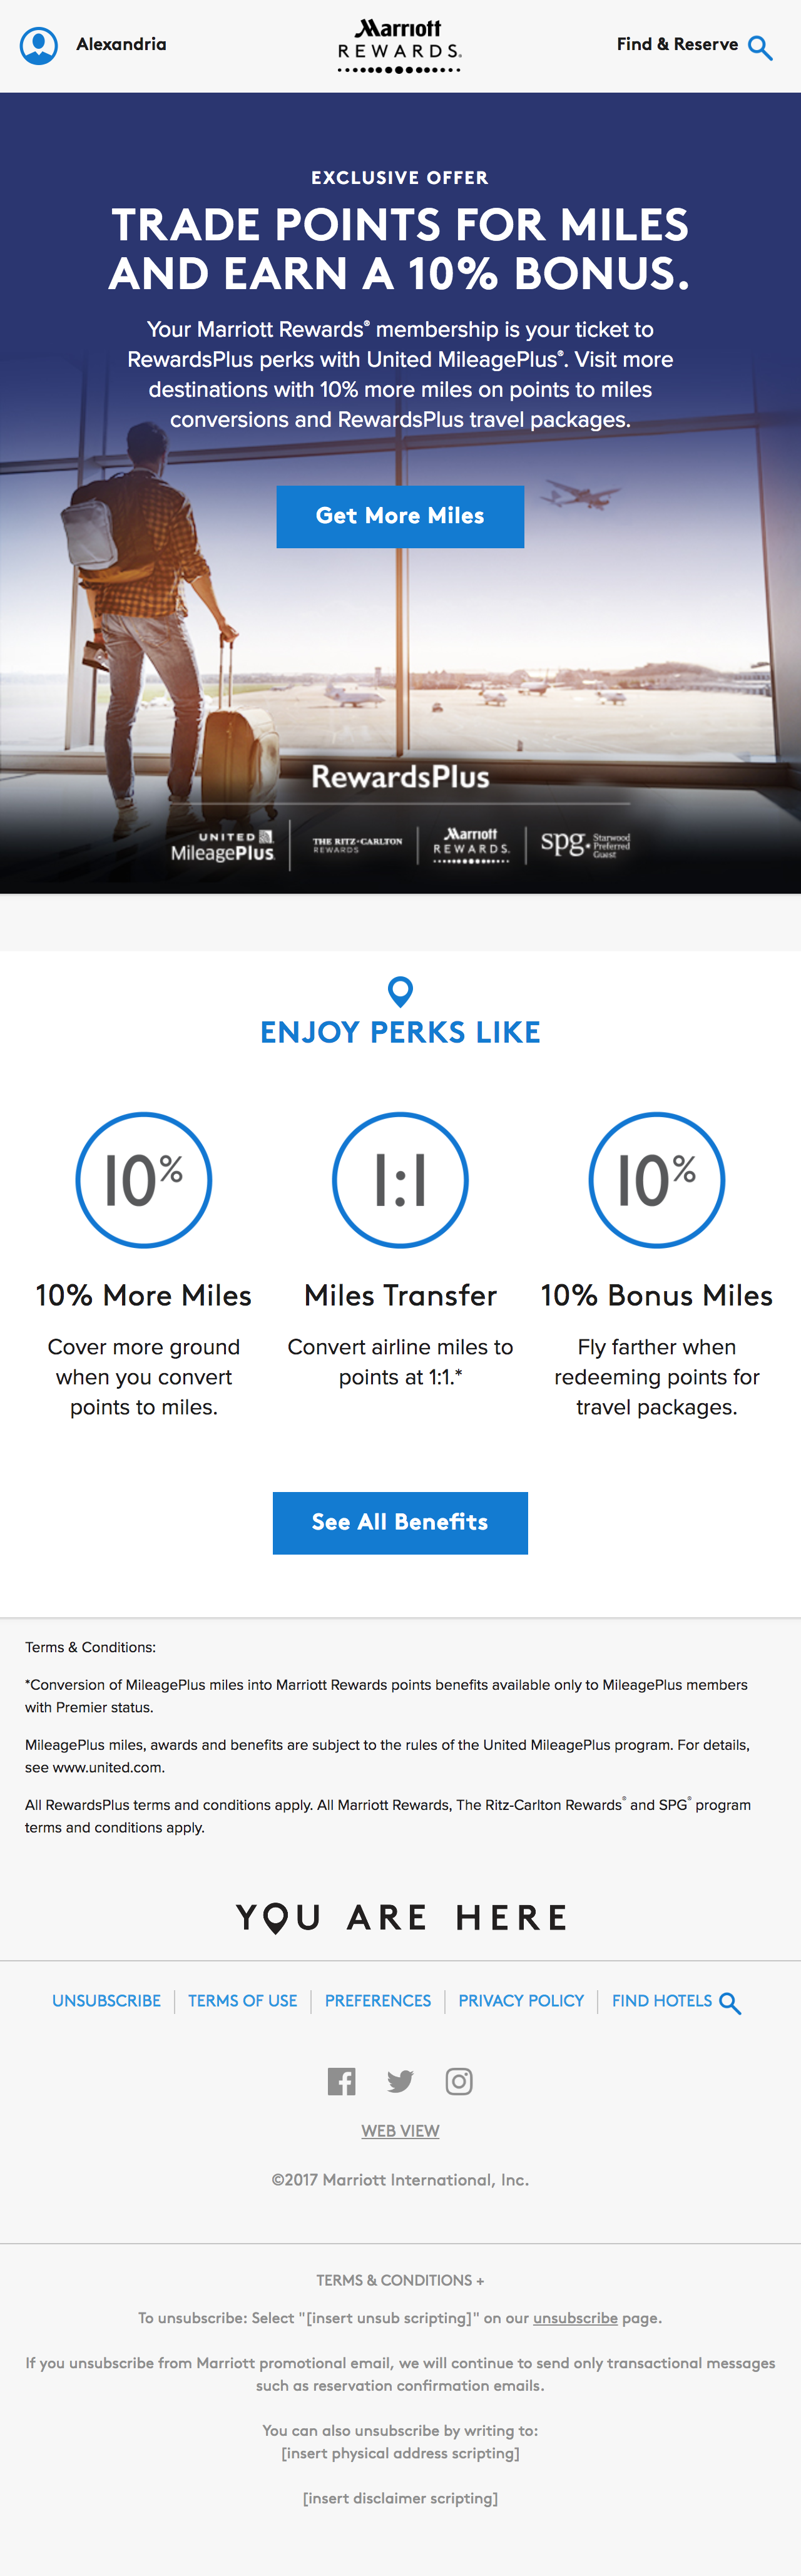Screen dimensions: 801x2576
Task: Open the Privacy Policy footer link
Action: 521,2000
